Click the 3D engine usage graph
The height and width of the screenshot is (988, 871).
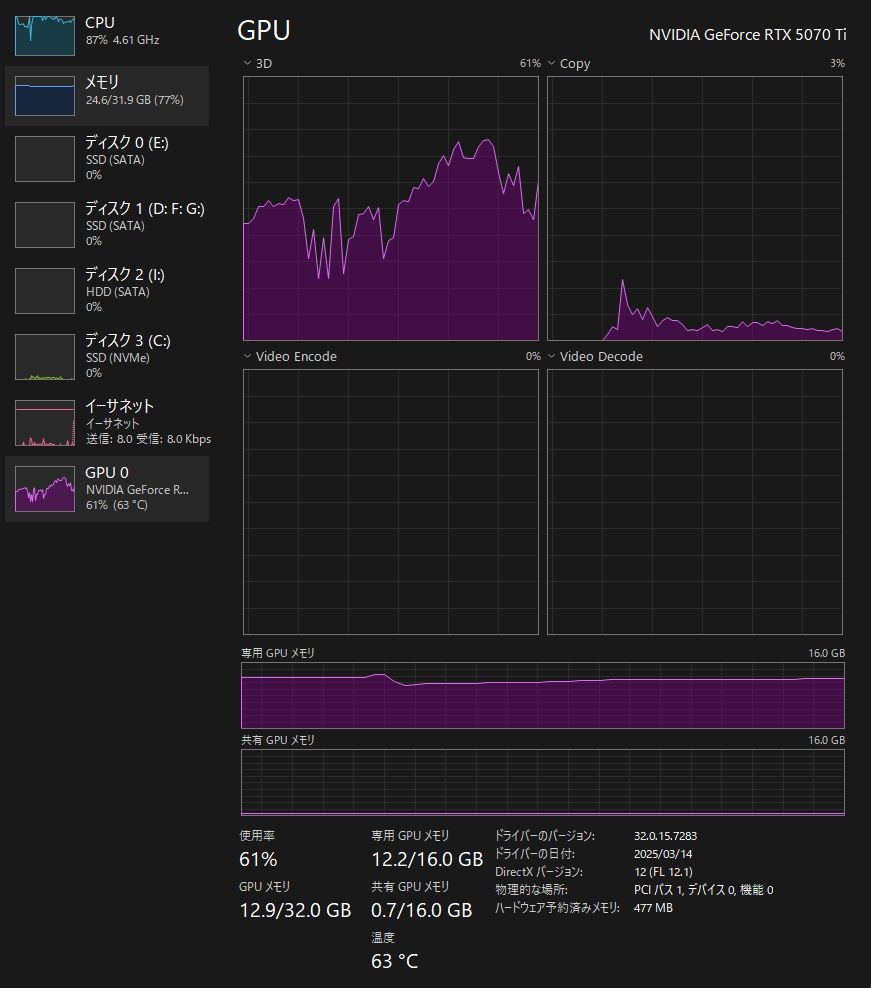point(391,209)
